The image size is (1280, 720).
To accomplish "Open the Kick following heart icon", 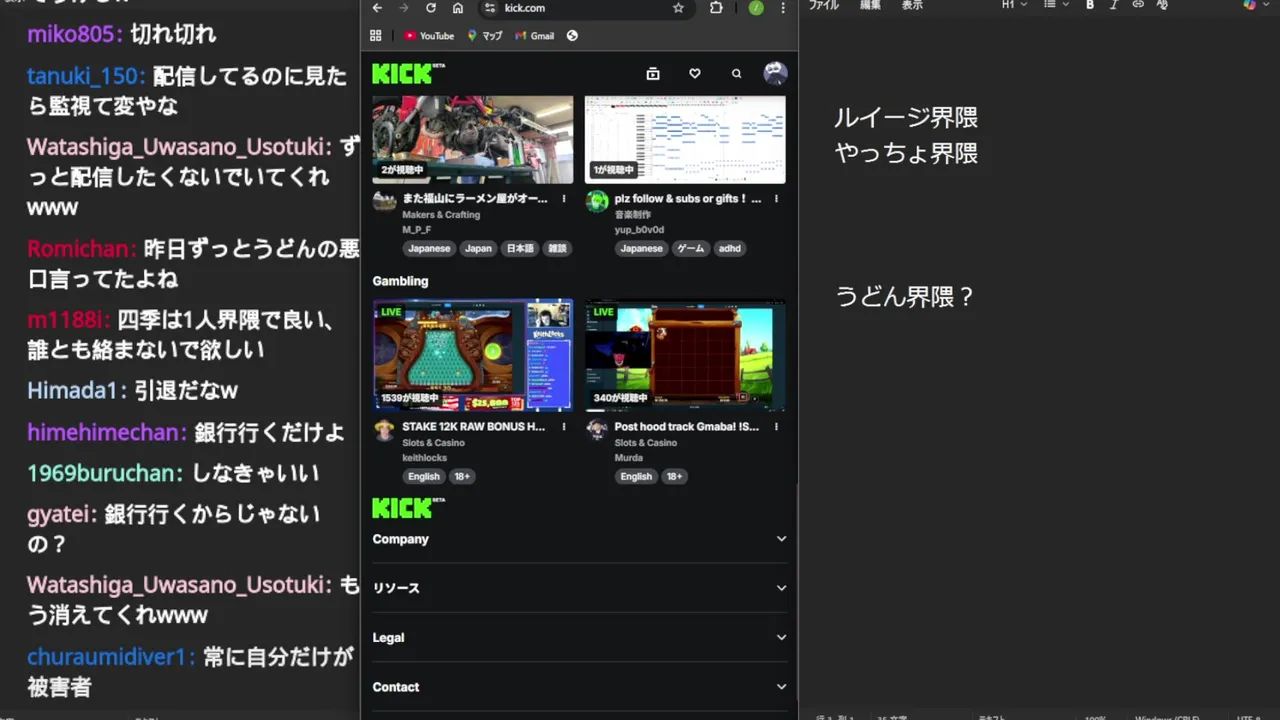I will point(695,73).
